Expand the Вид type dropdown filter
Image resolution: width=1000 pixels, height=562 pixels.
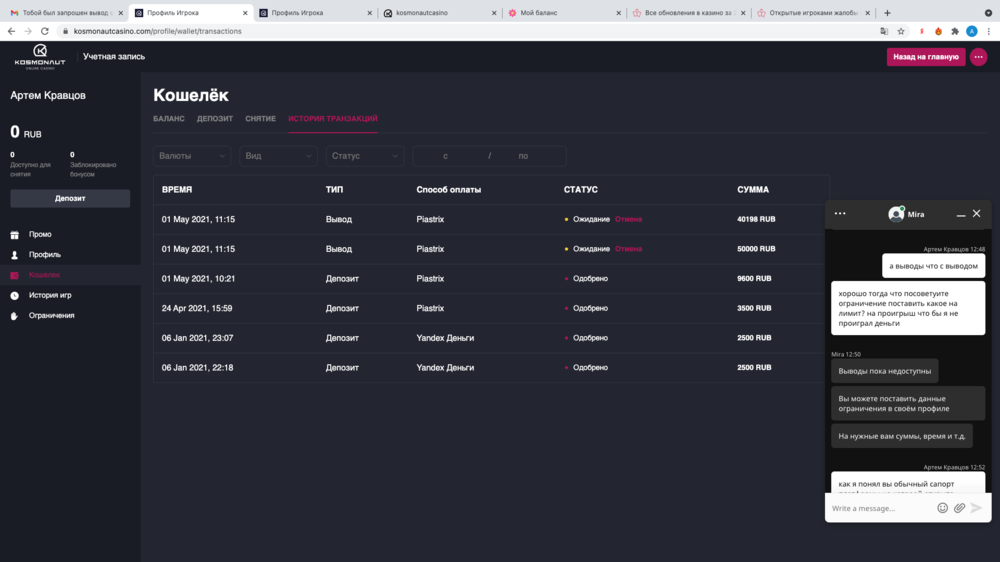278,156
